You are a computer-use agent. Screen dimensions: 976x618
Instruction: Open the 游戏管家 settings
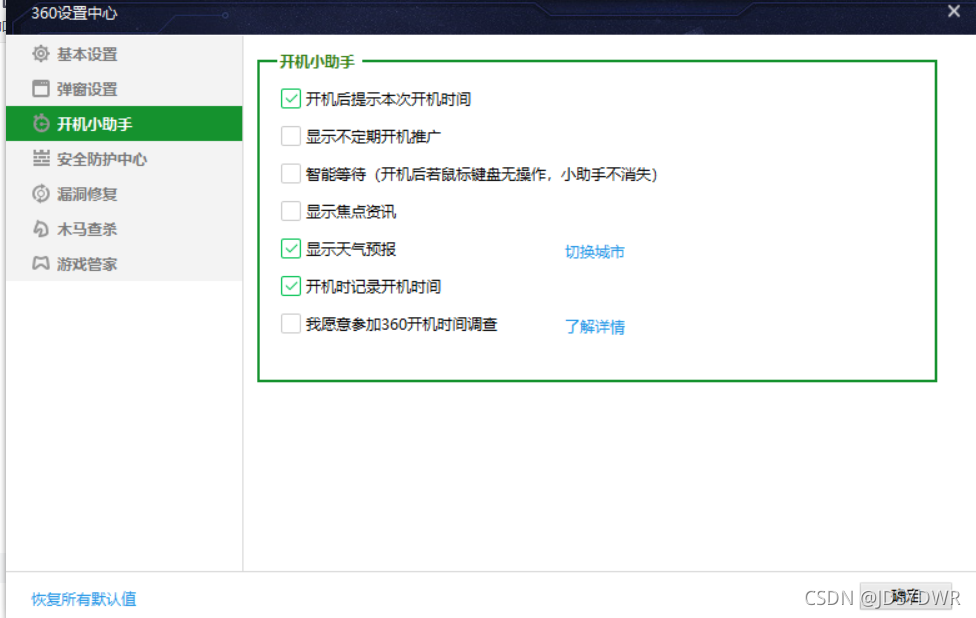click(x=124, y=264)
